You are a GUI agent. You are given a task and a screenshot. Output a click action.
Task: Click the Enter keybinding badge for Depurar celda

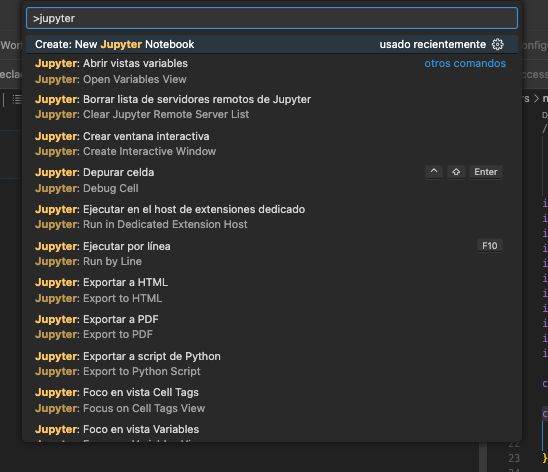[x=486, y=172]
